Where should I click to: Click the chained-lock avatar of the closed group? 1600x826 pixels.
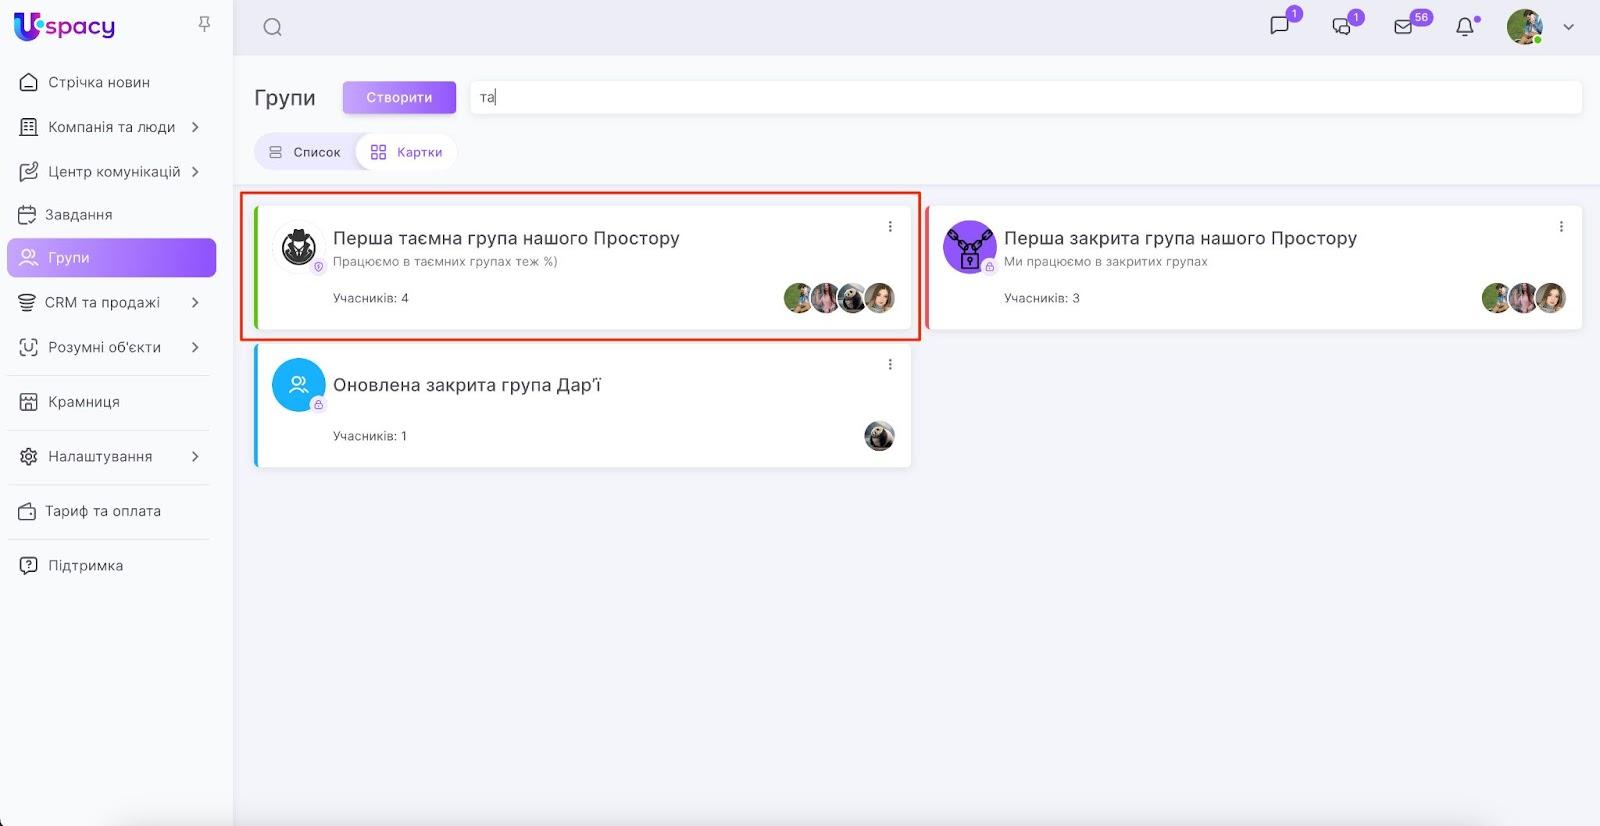[969, 246]
